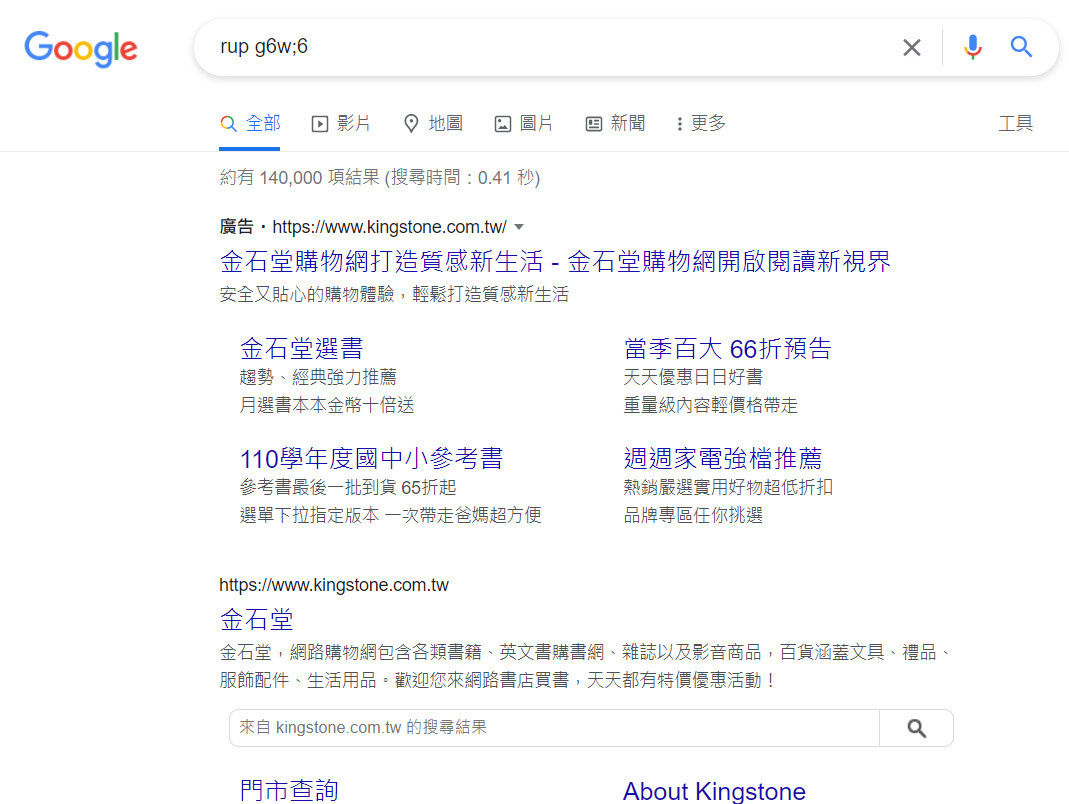Switch to the 地圖 tab
Viewport: 1069px width, 804px height.
pos(433,123)
